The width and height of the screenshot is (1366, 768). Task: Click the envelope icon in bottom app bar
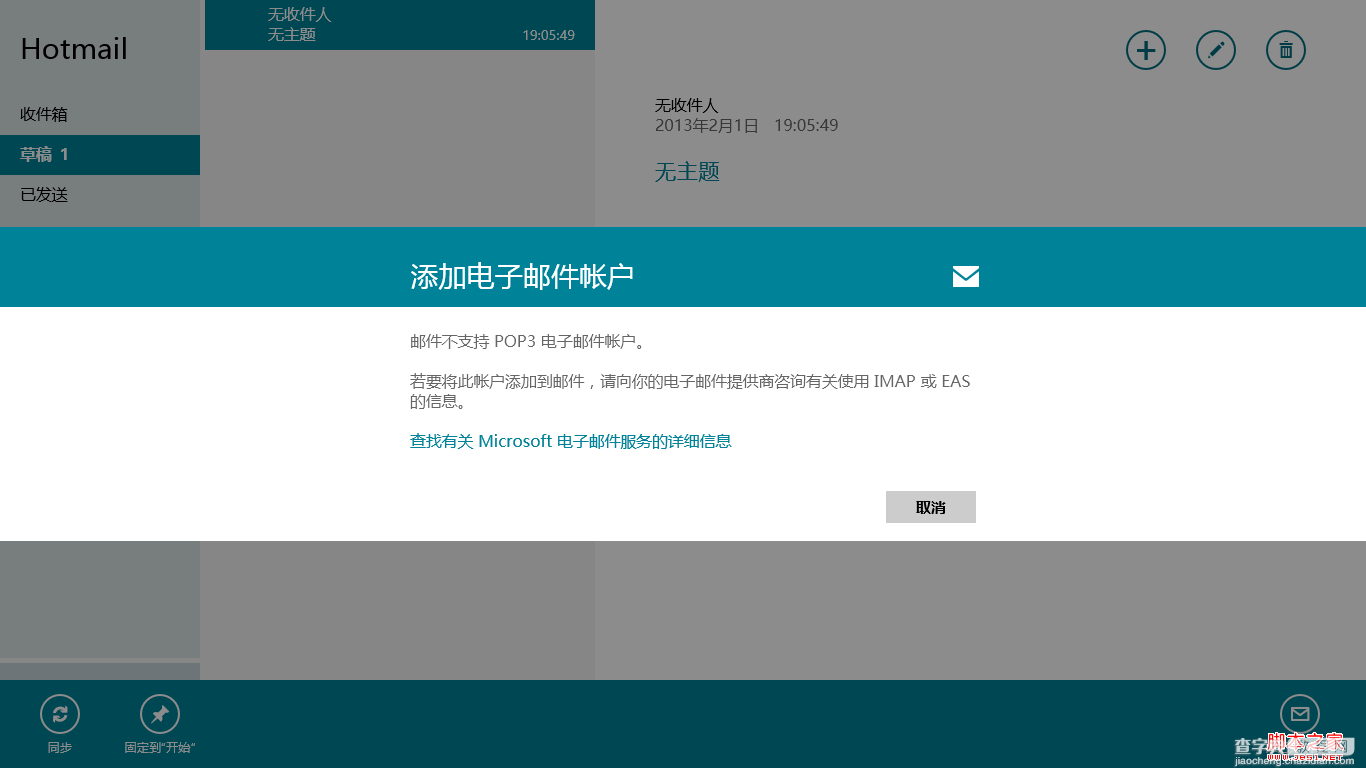tap(1300, 714)
